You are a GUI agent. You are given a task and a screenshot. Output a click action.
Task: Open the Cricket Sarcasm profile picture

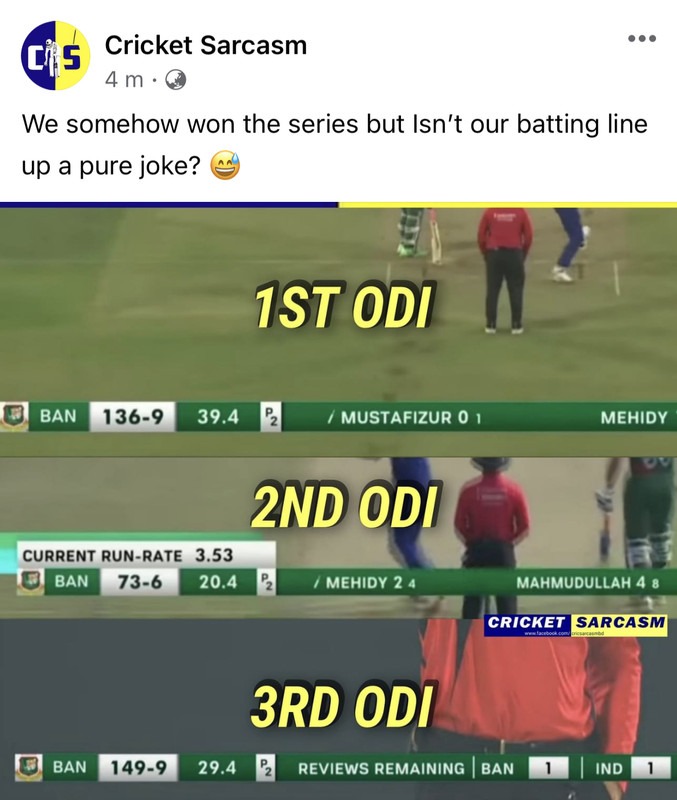55,55
